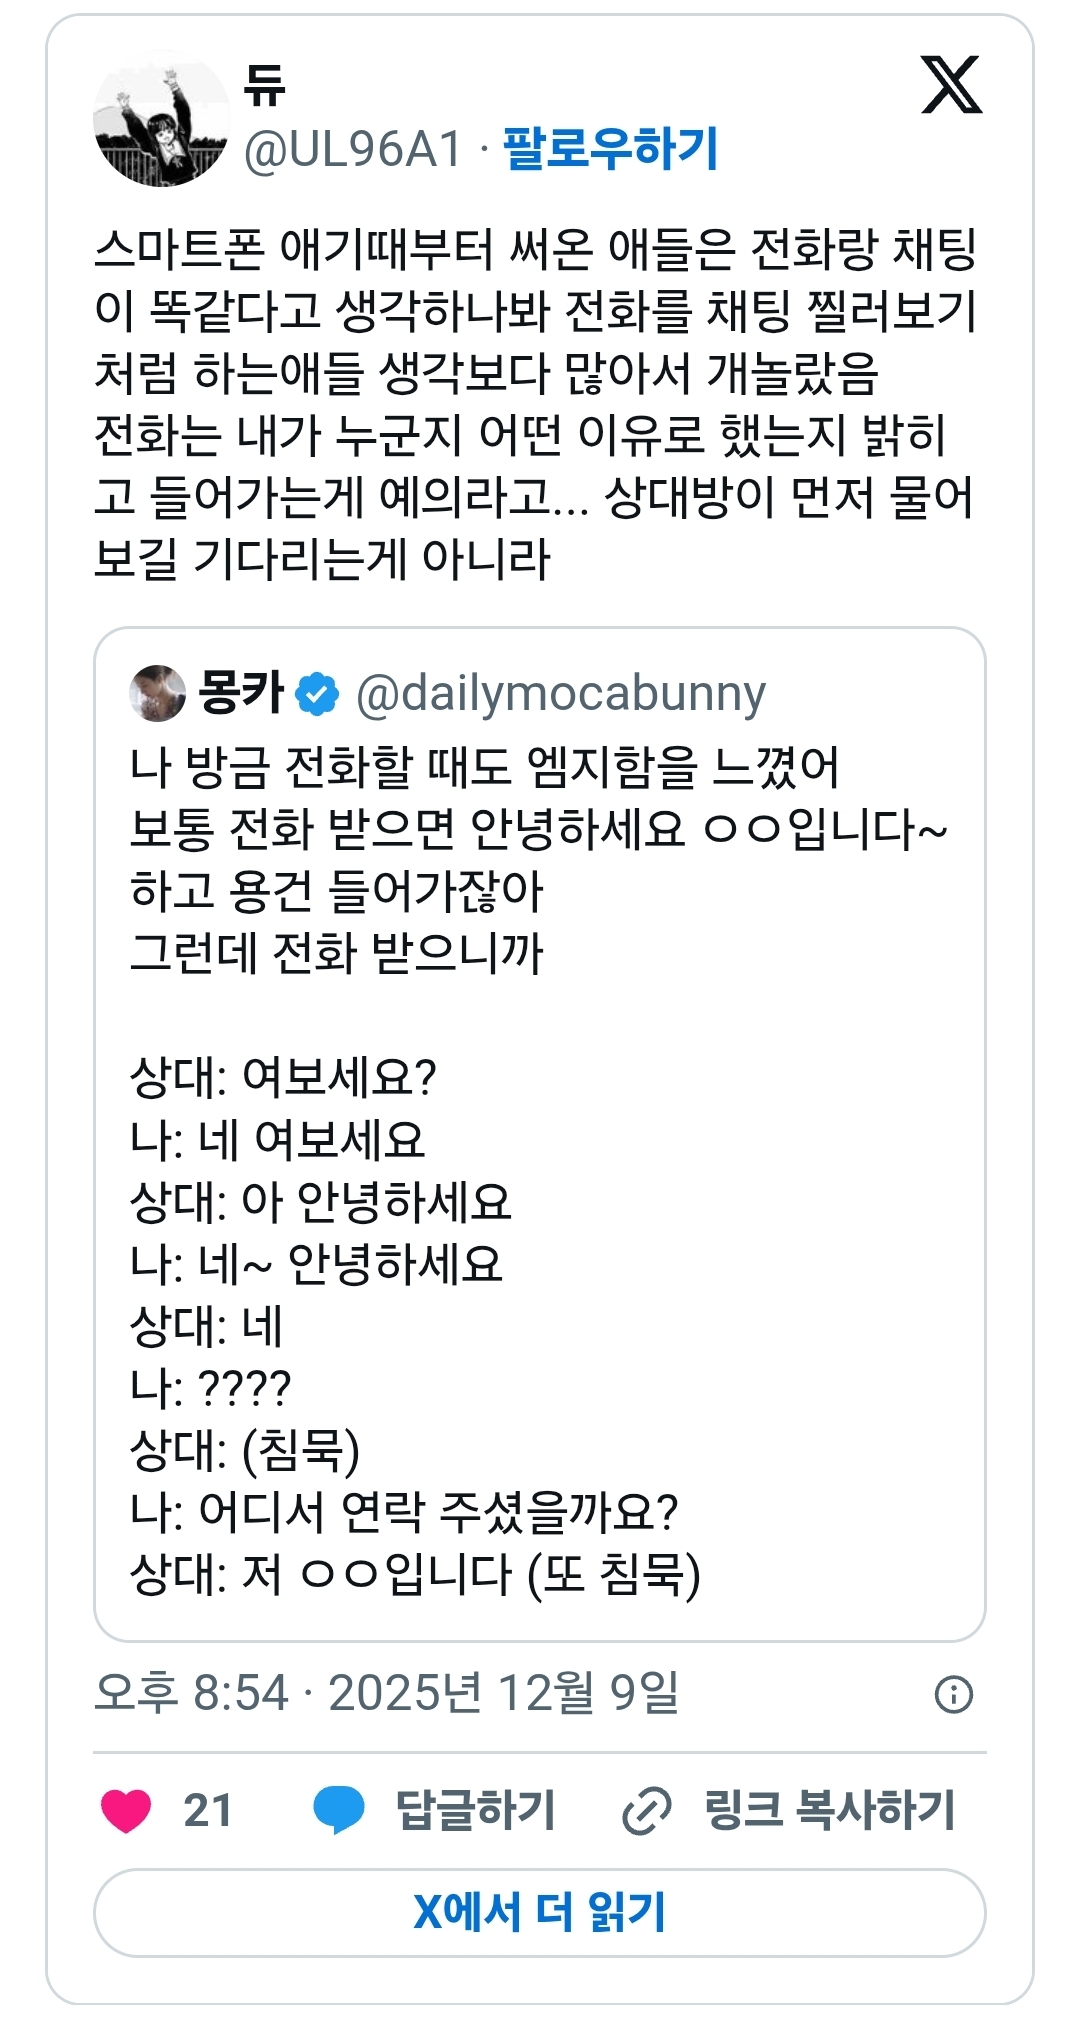The image size is (1080, 2043).
Task: Click the blue reply bubble icon
Action: [x=339, y=1810]
